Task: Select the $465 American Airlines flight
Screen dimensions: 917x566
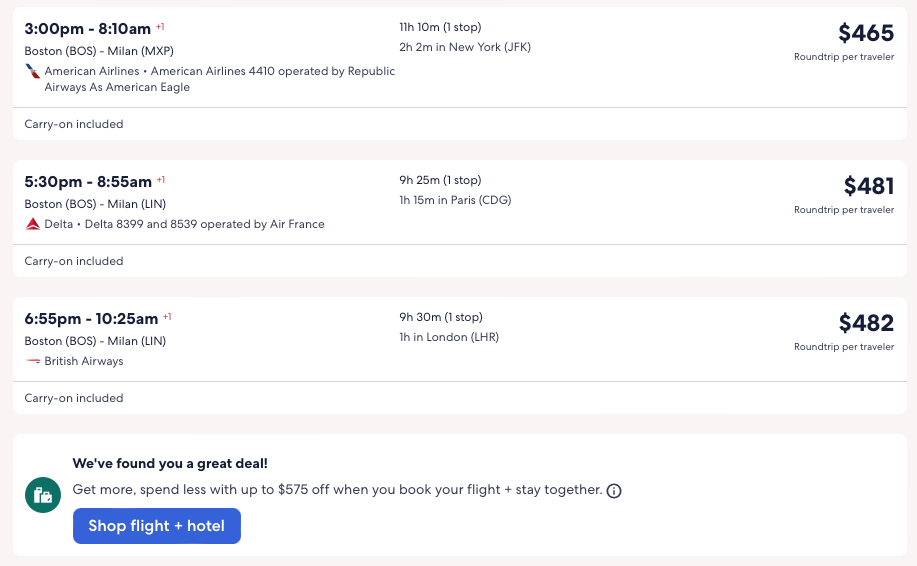Action: coord(865,34)
